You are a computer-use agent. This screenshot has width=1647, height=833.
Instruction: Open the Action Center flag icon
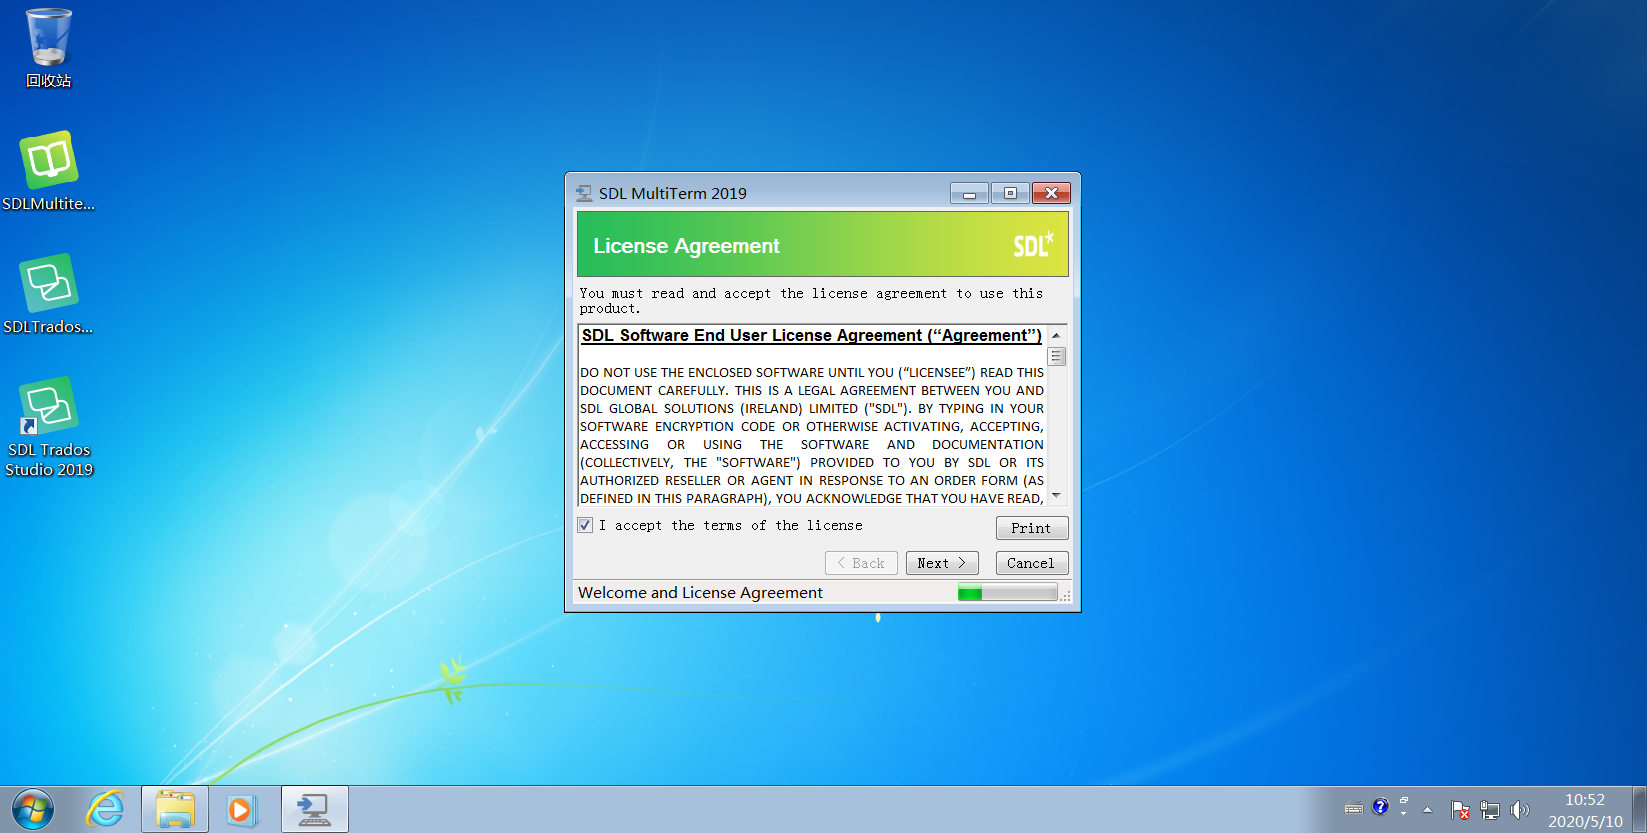(1461, 810)
